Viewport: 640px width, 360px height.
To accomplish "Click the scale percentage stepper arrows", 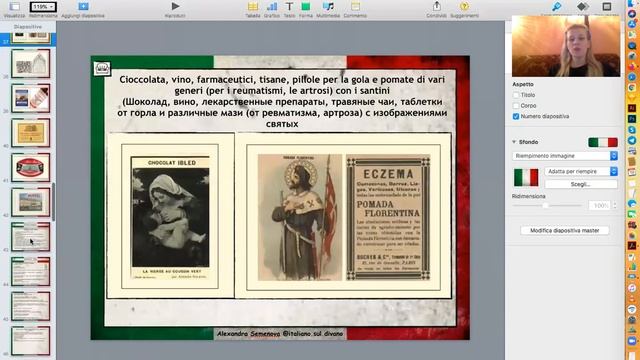I will pyautogui.click(x=615, y=206).
